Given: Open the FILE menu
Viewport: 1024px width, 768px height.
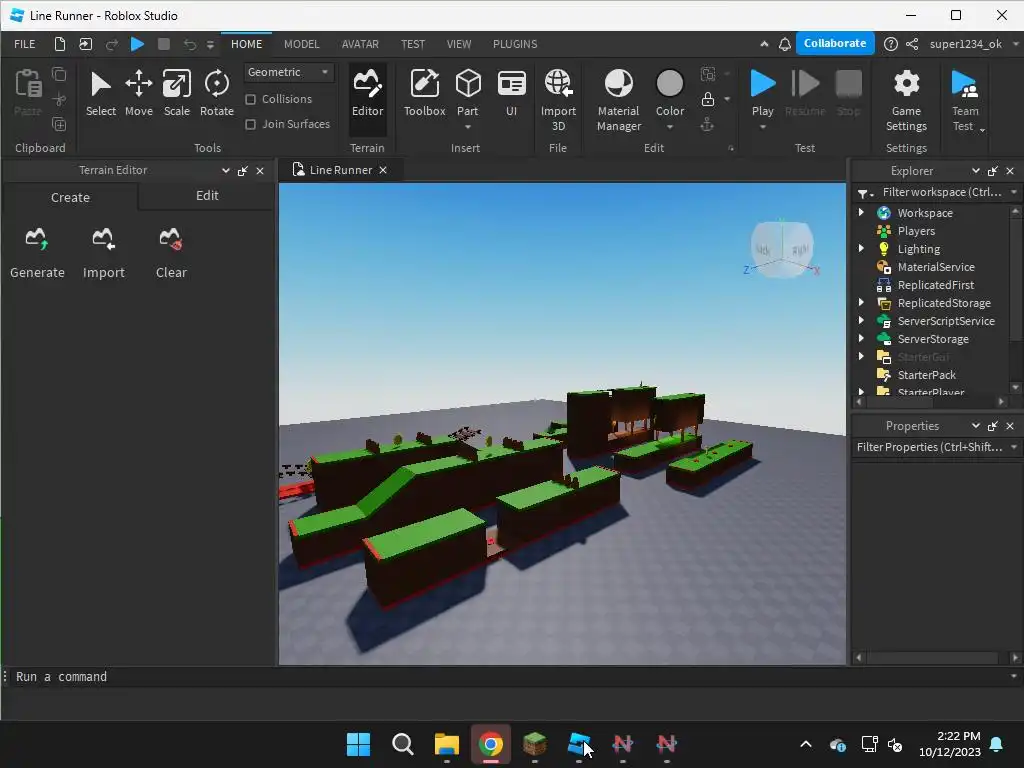Looking at the screenshot, I should tap(25, 44).
